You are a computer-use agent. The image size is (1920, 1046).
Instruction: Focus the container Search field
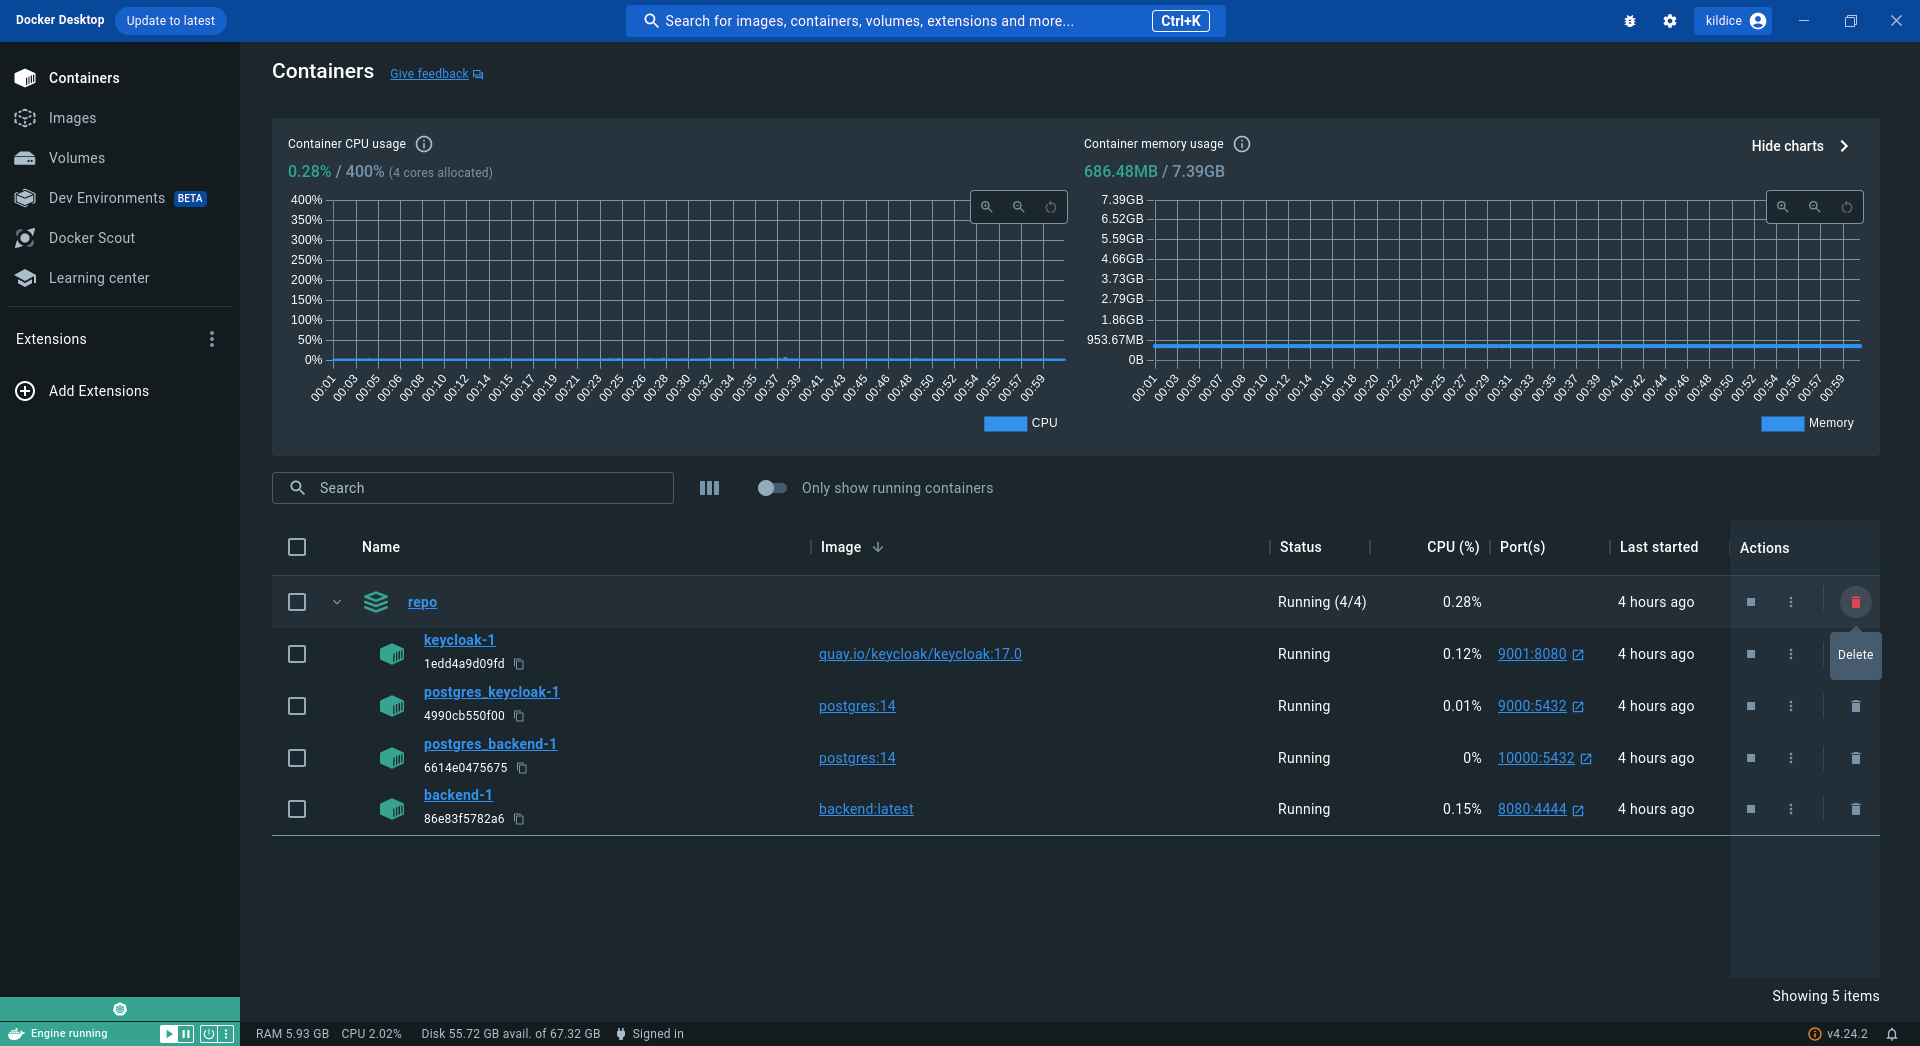point(473,488)
